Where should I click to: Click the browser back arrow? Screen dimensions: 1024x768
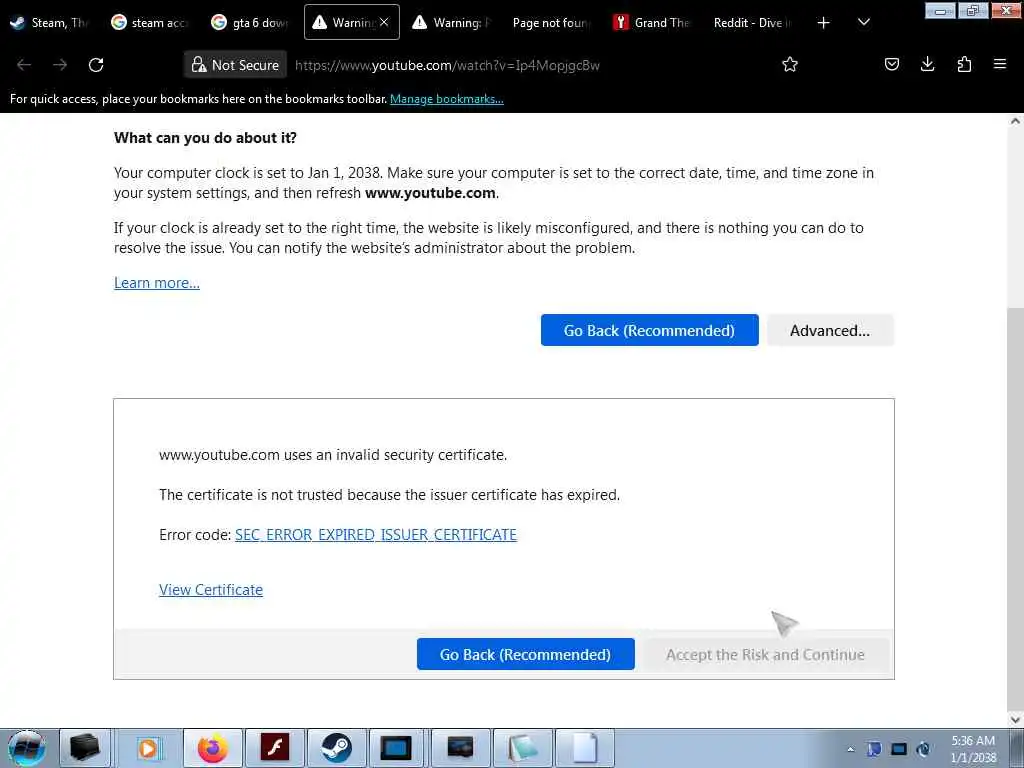24,65
